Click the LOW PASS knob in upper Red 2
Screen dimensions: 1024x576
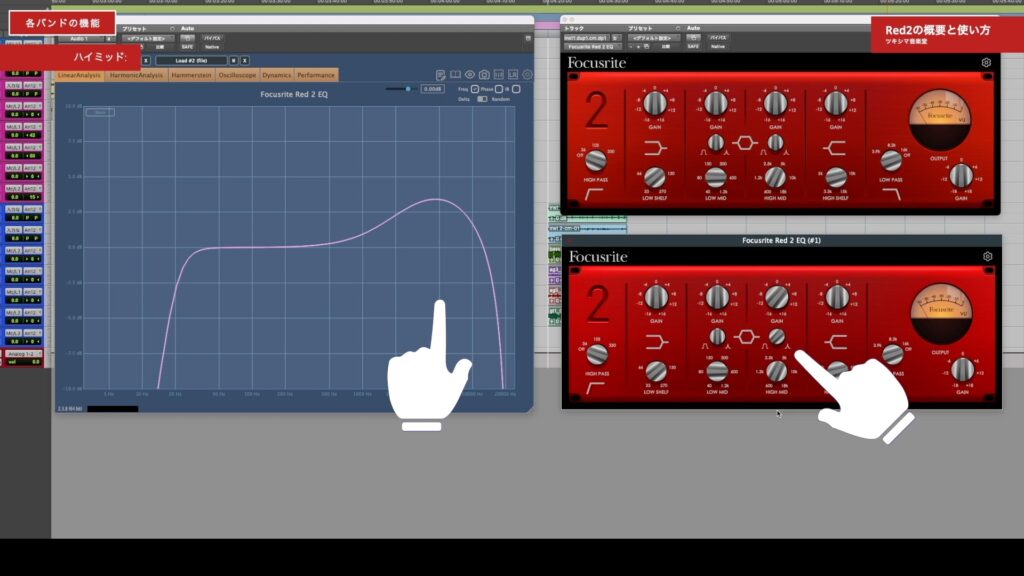[891, 160]
